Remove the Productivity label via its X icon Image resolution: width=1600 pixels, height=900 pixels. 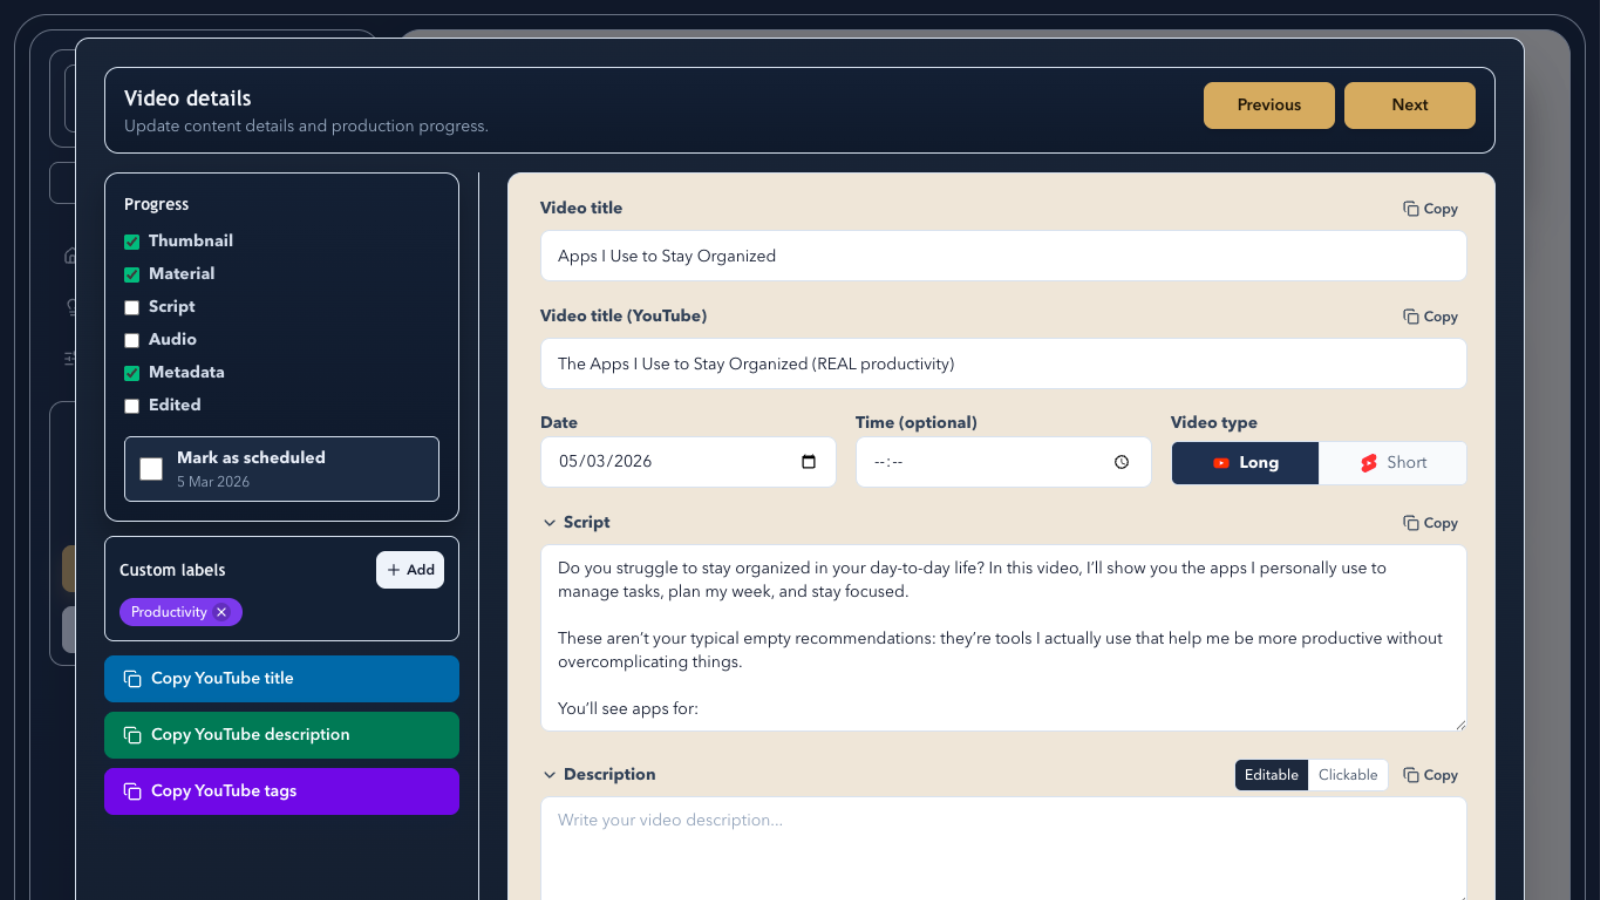point(222,611)
